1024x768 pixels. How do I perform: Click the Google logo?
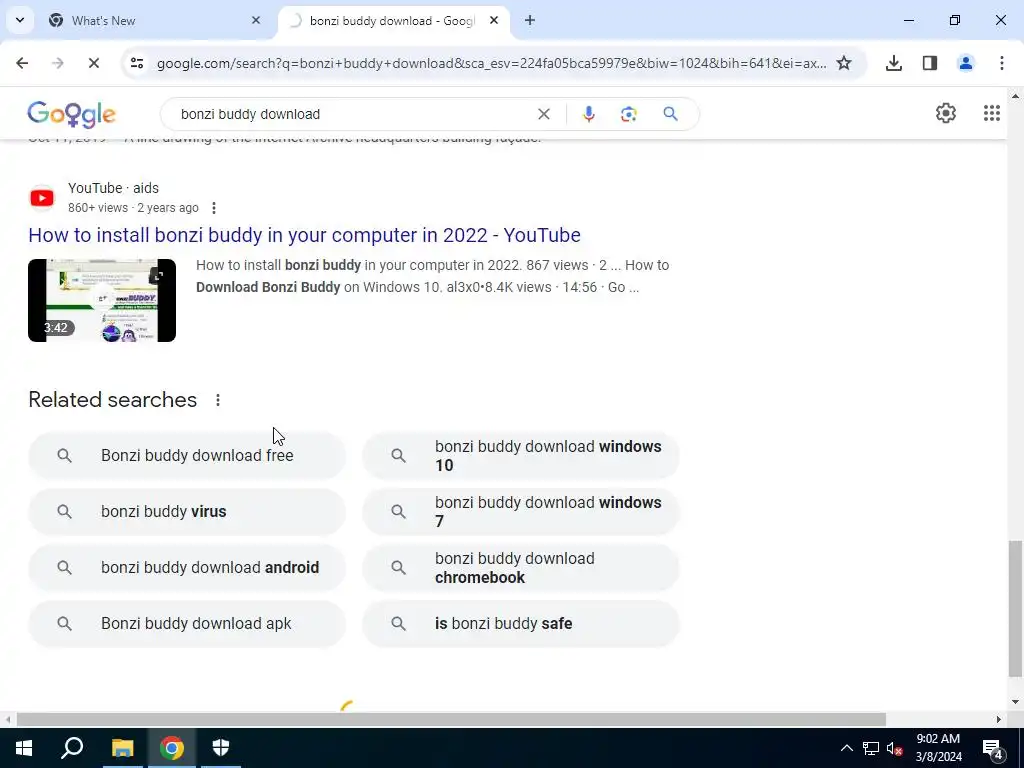[71, 114]
